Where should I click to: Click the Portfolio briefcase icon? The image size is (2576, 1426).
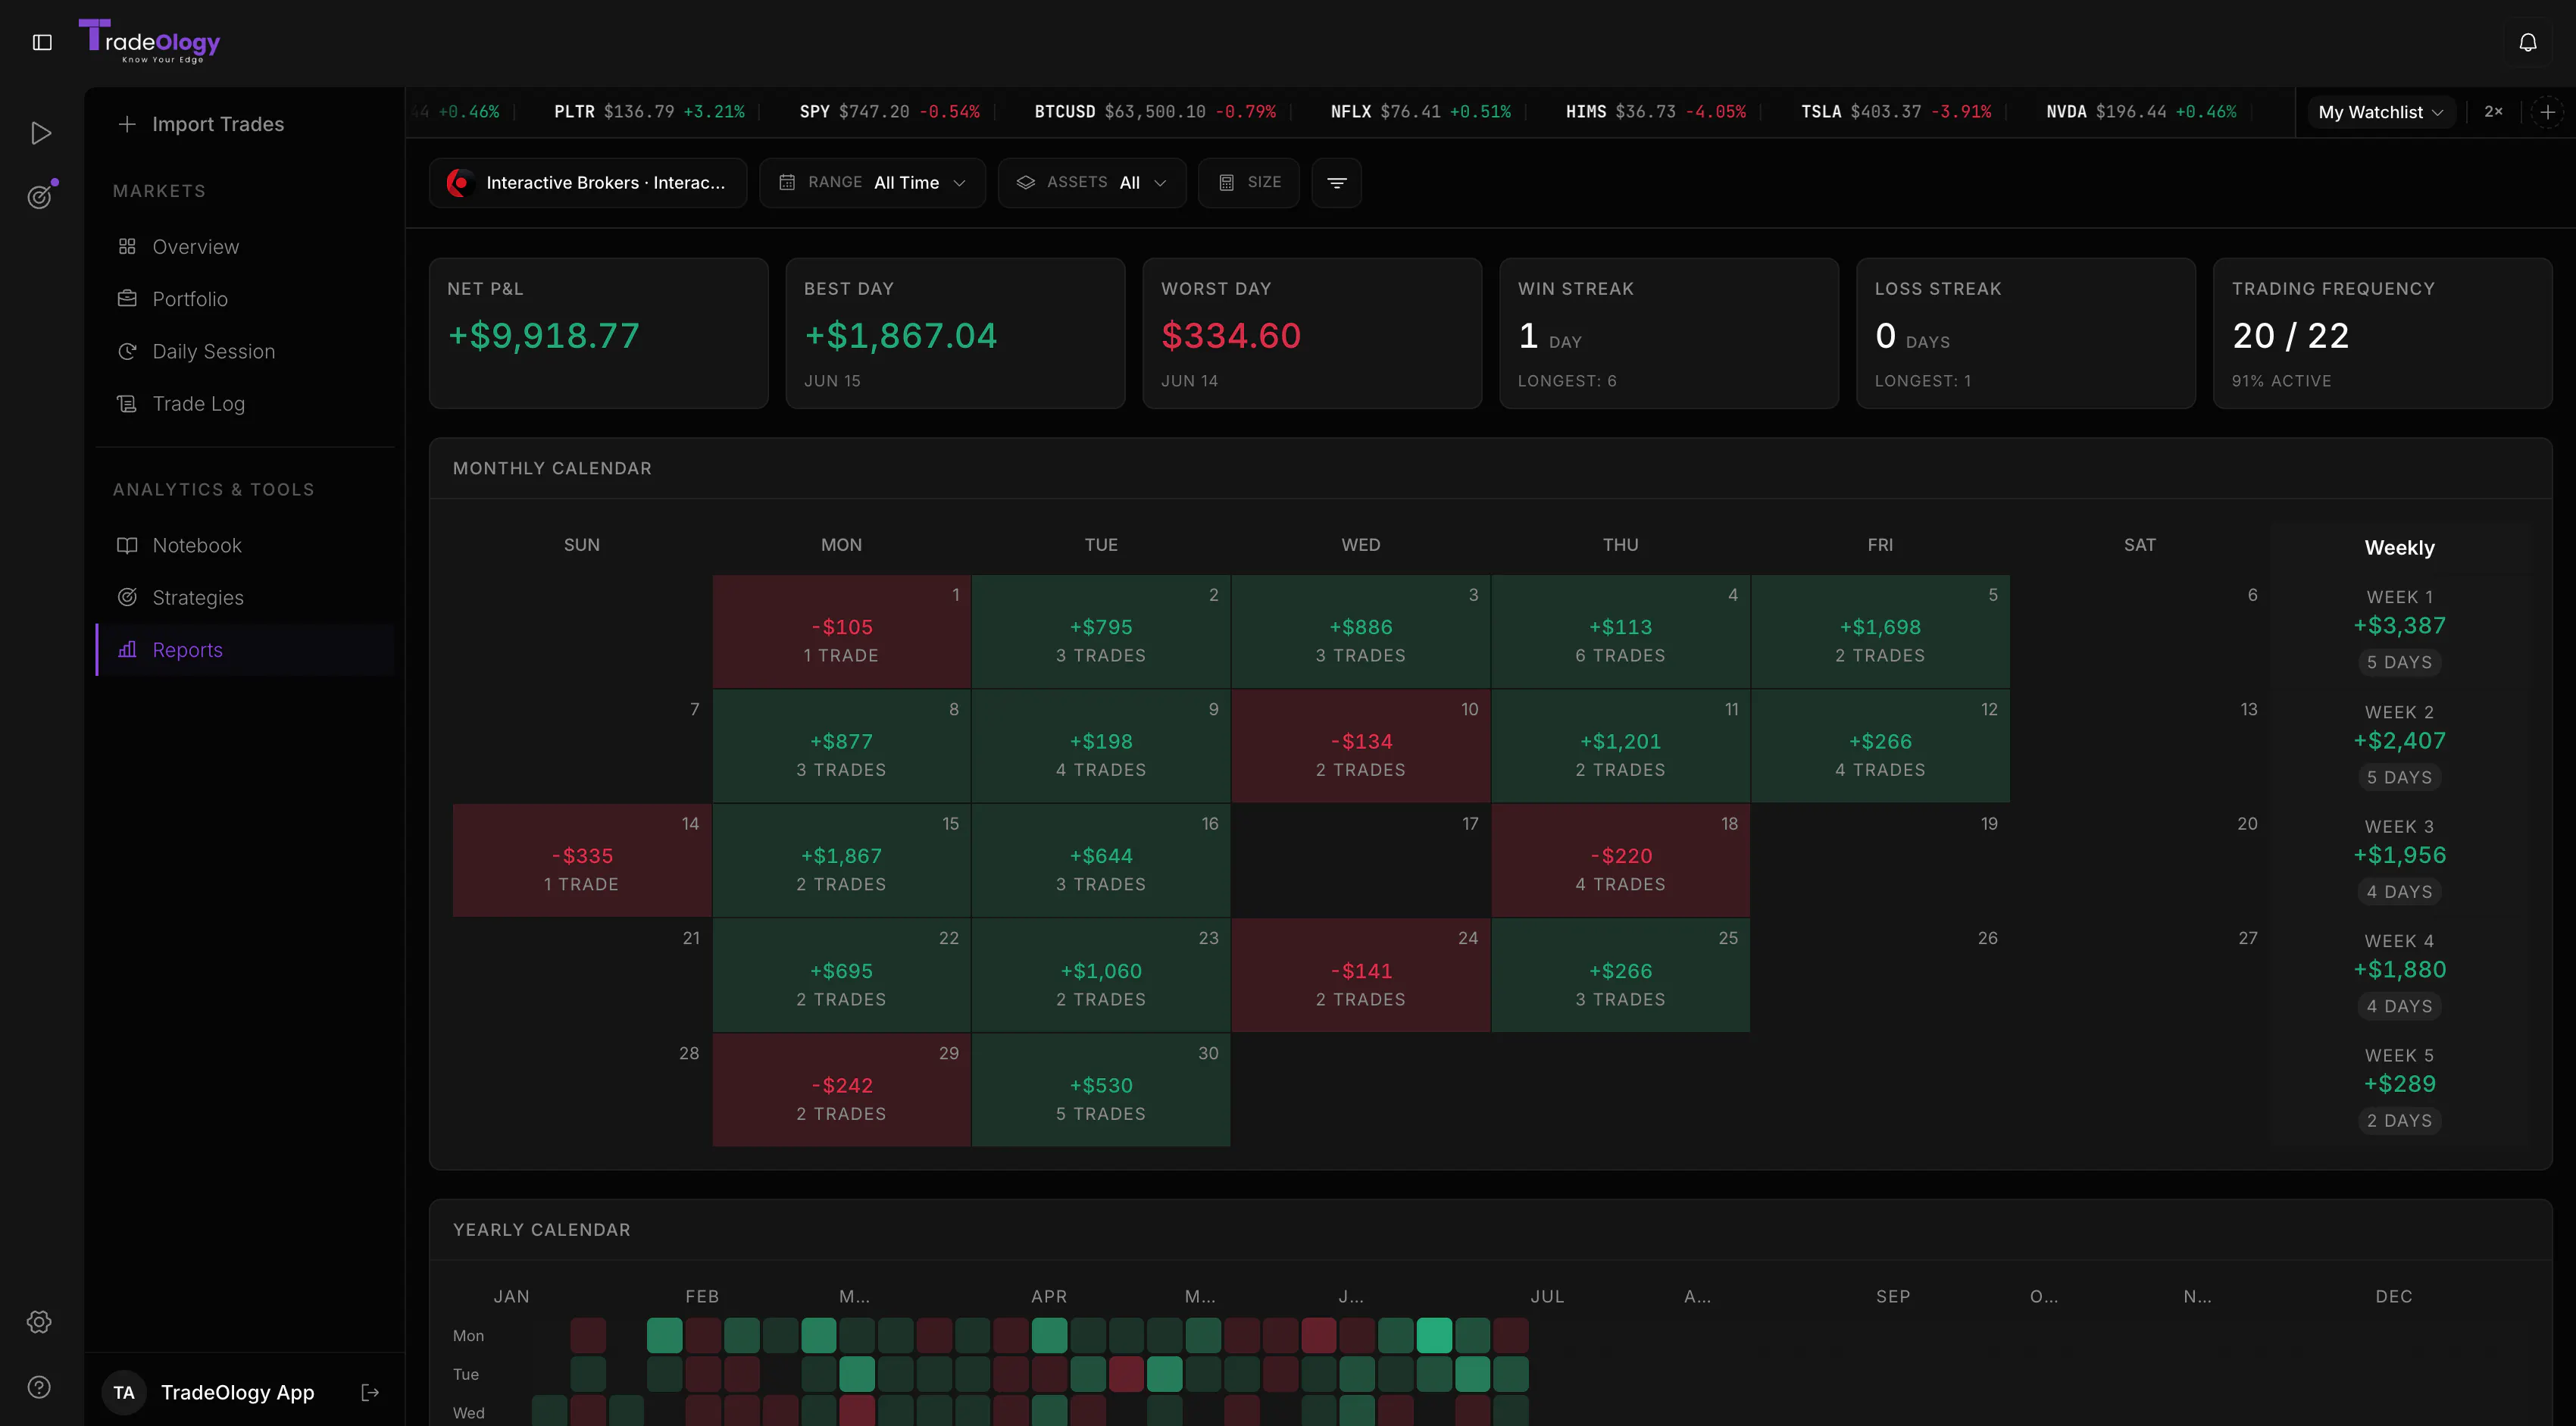click(127, 298)
